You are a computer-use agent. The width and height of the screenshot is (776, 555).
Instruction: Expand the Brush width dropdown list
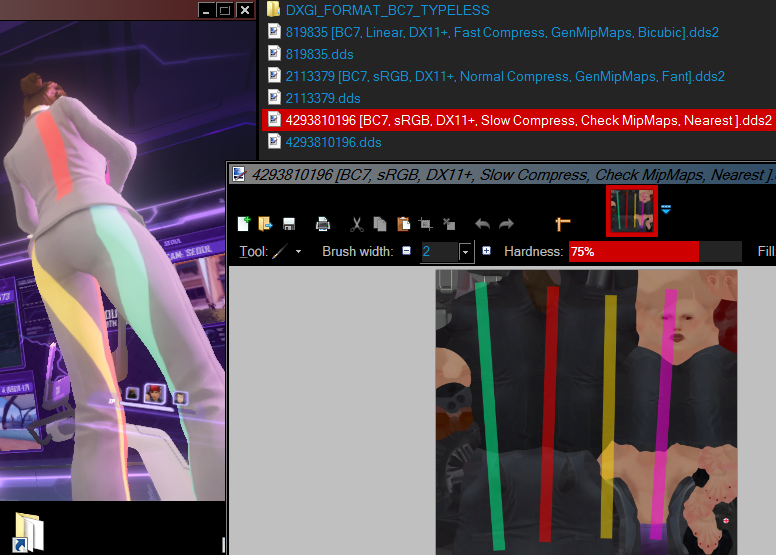click(465, 252)
